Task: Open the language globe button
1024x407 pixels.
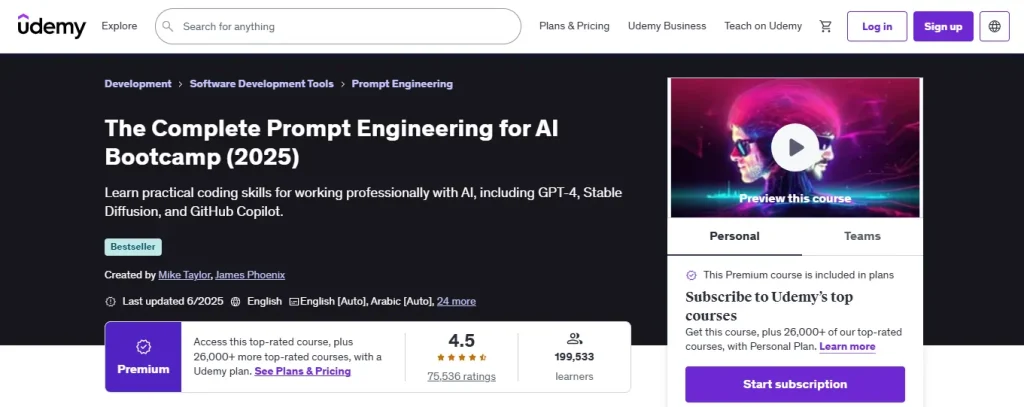Action: 995,26
